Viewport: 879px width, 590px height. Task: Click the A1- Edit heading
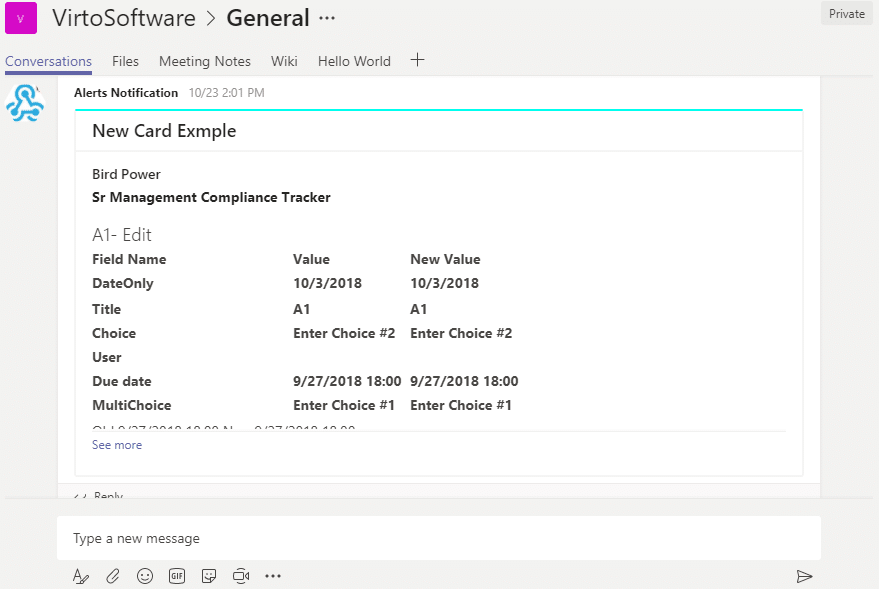click(122, 235)
